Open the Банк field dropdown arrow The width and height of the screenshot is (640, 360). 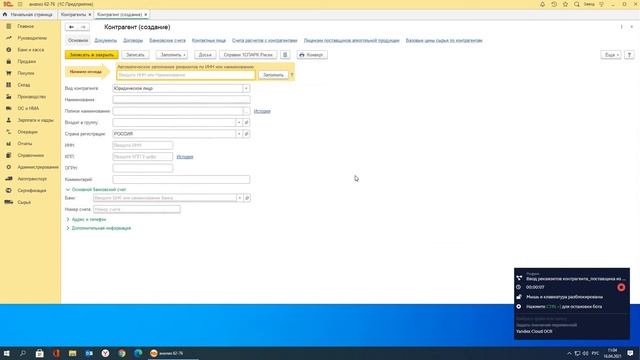pyautogui.click(x=240, y=198)
